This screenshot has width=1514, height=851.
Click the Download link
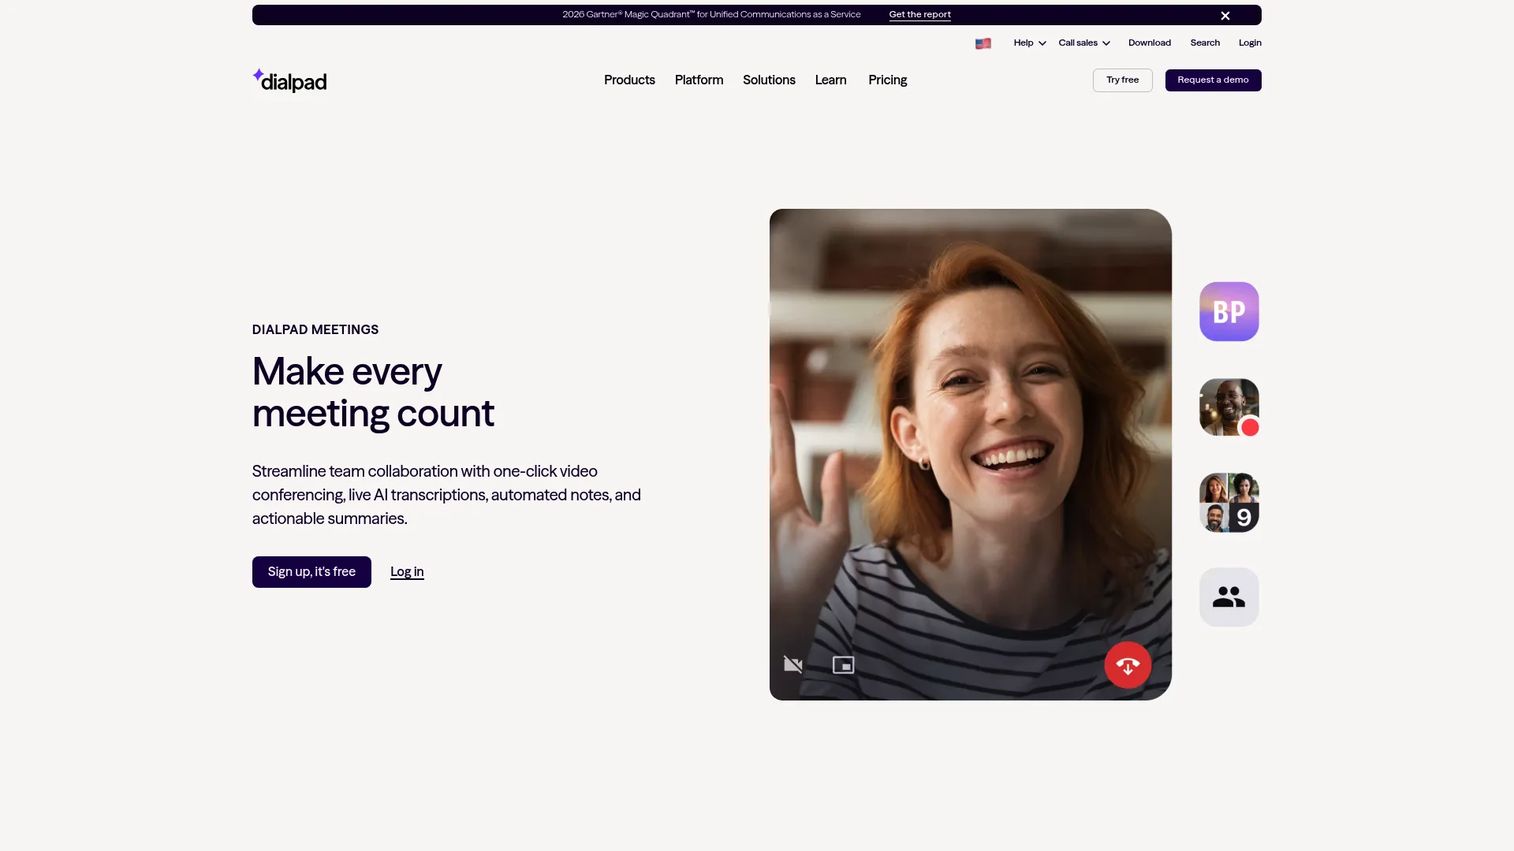pos(1149,43)
